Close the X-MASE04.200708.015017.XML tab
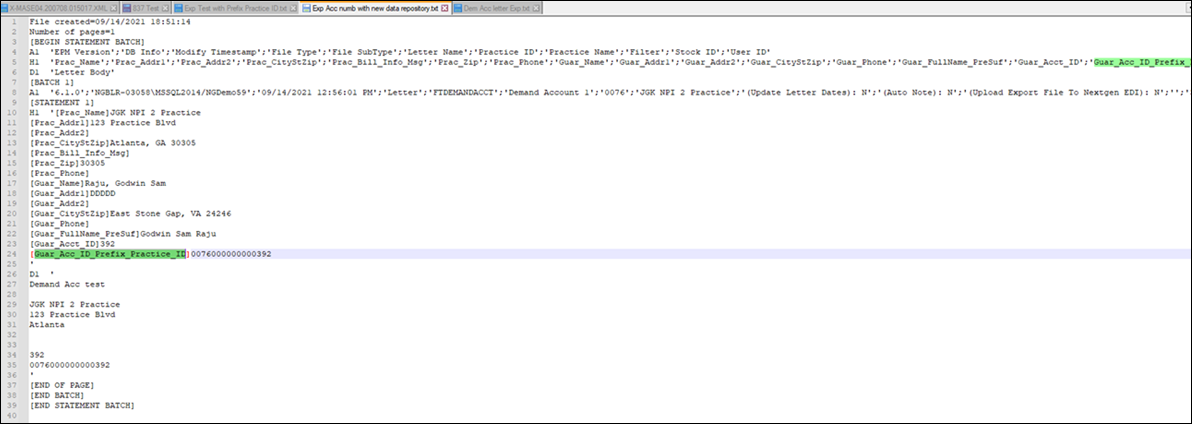Image resolution: width=1192 pixels, height=424 pixels. point(115,8)
